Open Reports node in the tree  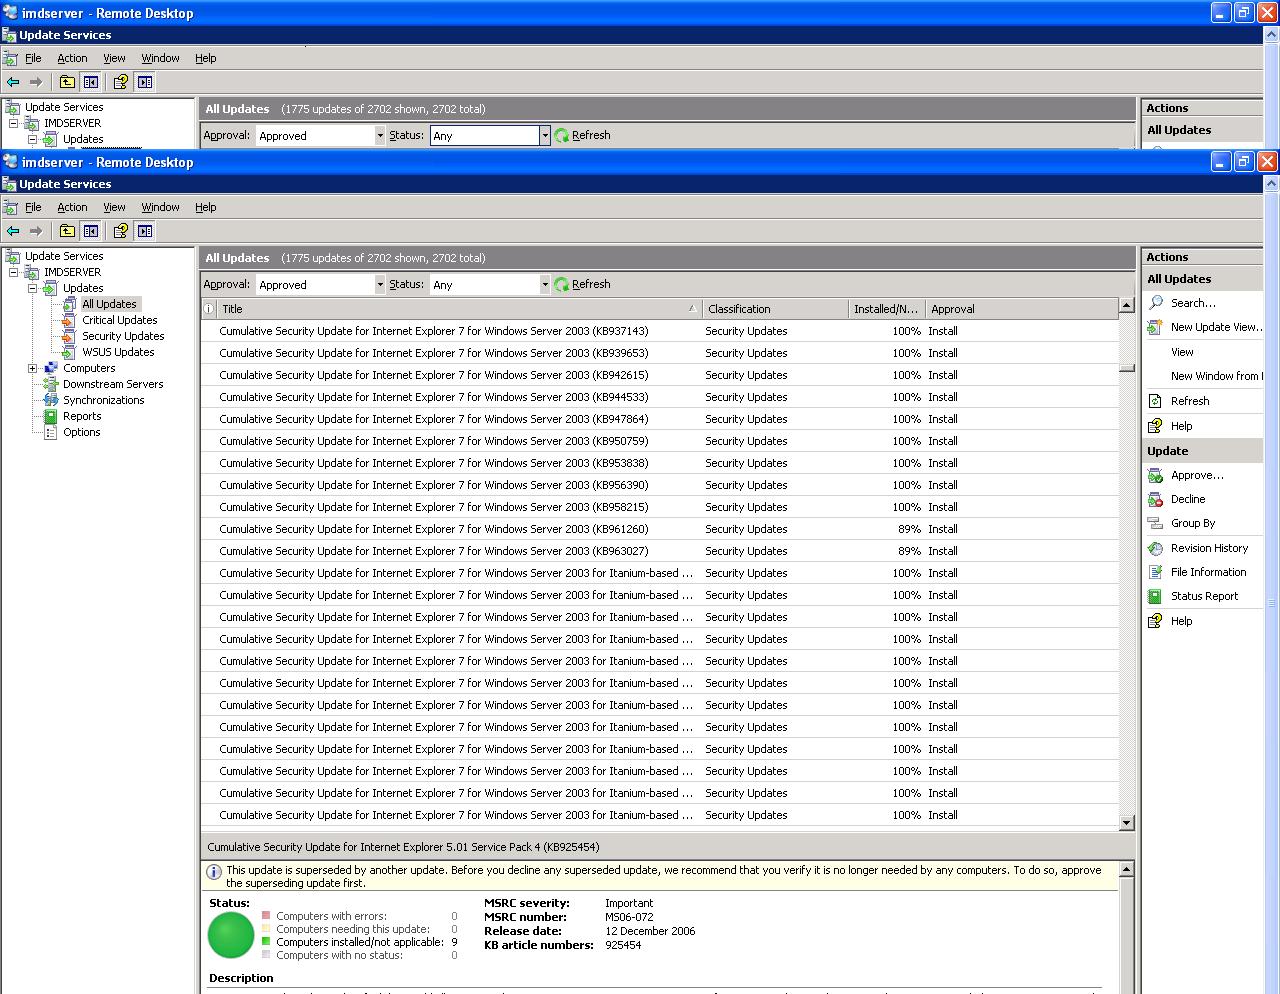point(82,416)
